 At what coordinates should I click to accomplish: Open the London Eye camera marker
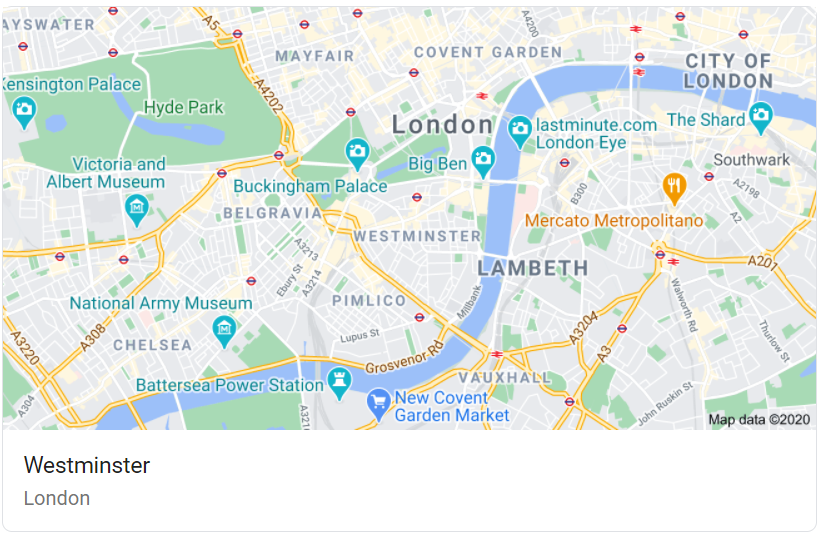(x=519, y=131)
